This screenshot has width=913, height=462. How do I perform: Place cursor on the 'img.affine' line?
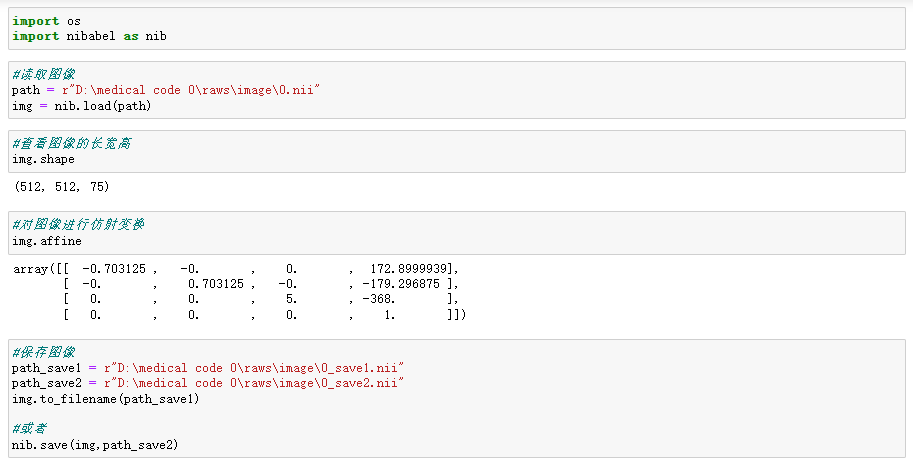(47, 241)
